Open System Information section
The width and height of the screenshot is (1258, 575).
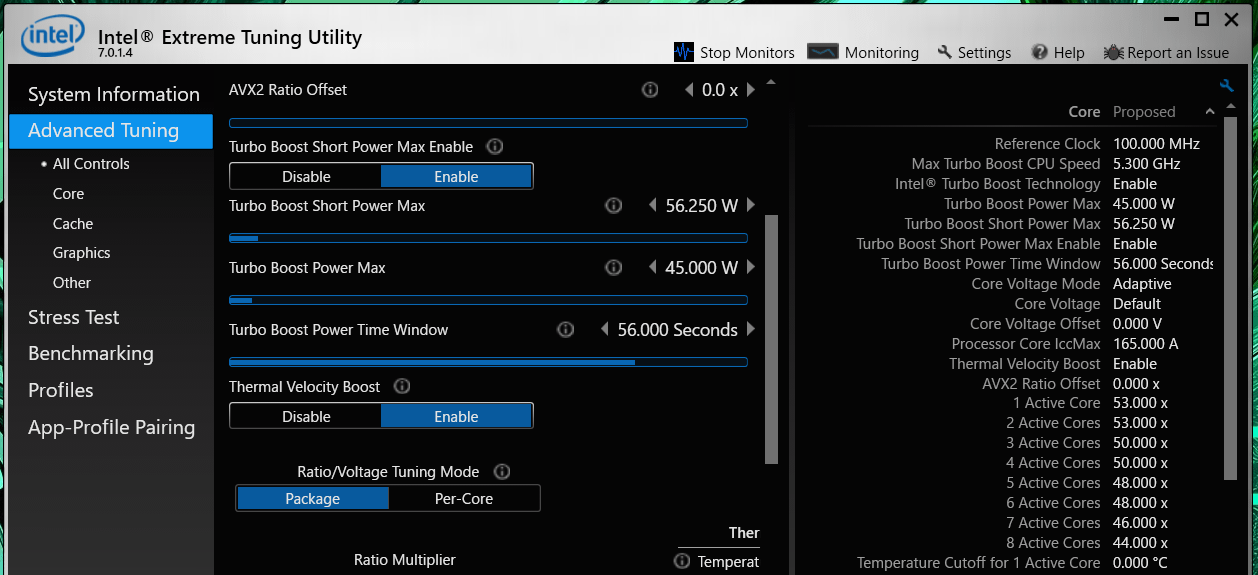pyautogui.click(x=114, y=94)
